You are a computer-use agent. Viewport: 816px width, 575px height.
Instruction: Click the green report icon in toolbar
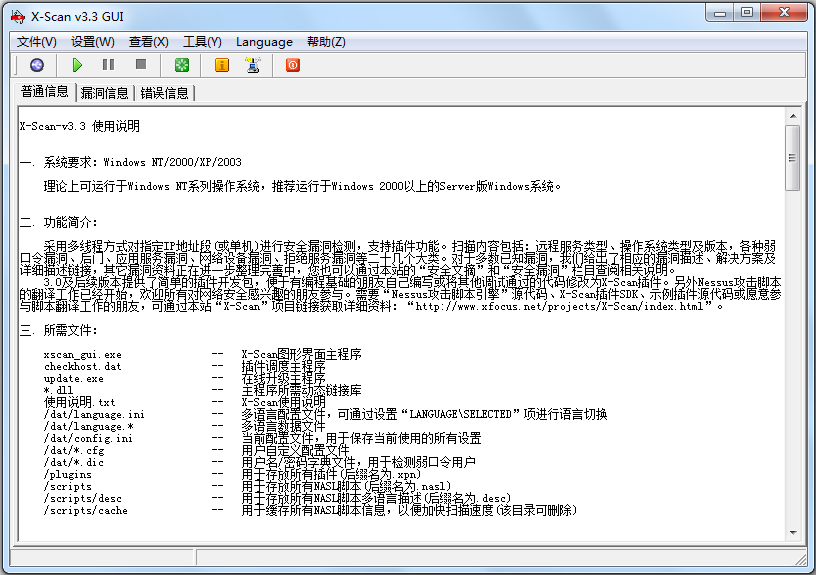tap(182, 65)
